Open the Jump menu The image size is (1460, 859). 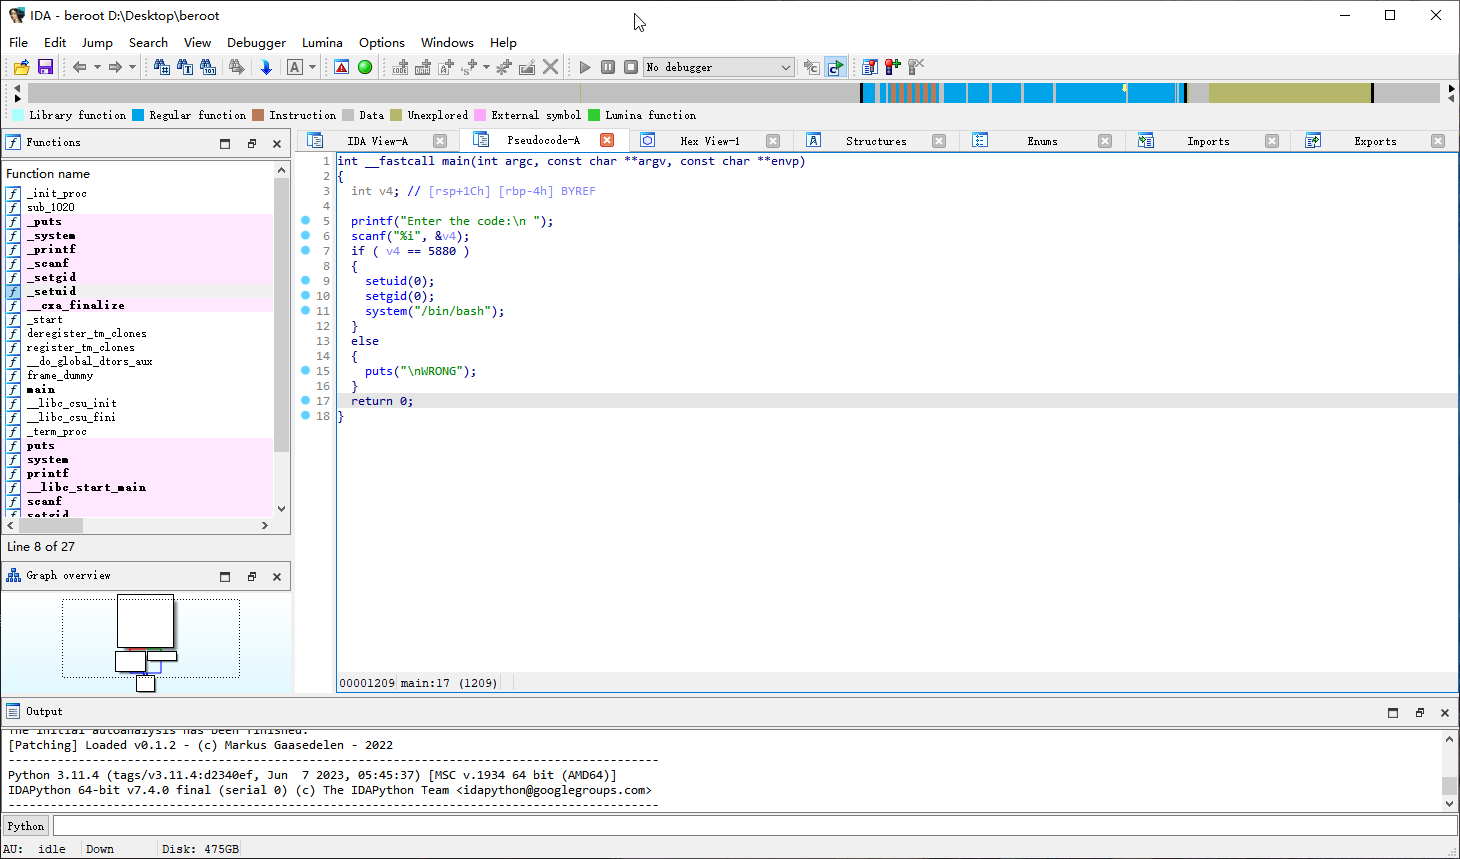tap(97, 43)
